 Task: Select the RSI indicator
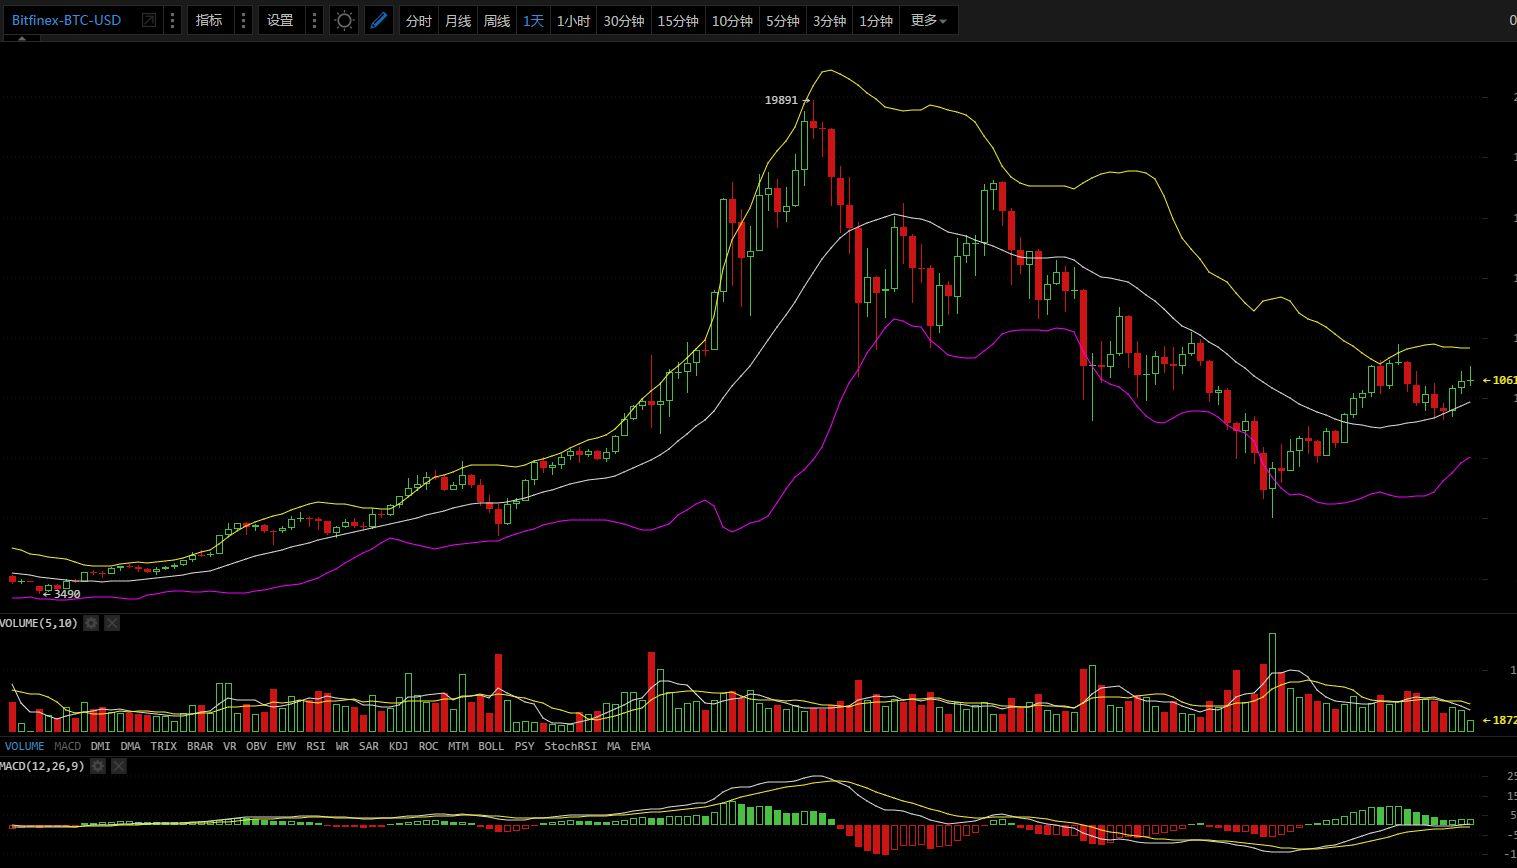click(316, 746)
